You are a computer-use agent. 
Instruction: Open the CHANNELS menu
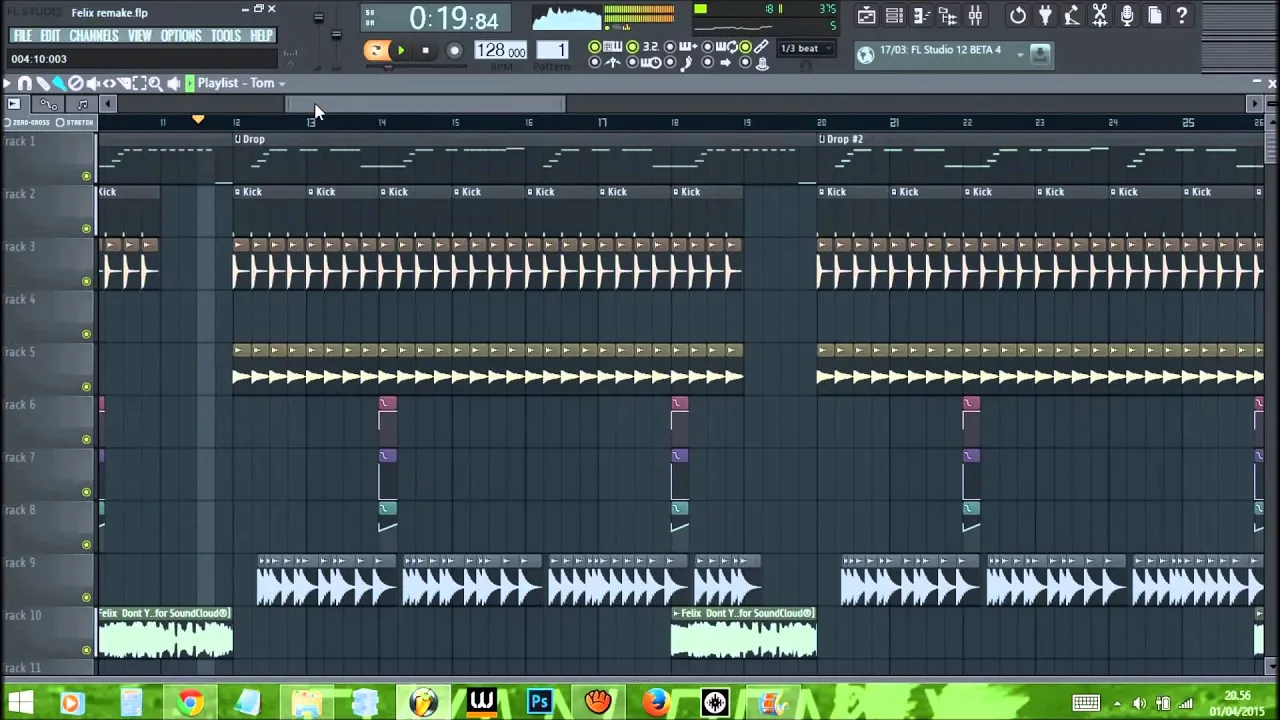click(94, 36)
